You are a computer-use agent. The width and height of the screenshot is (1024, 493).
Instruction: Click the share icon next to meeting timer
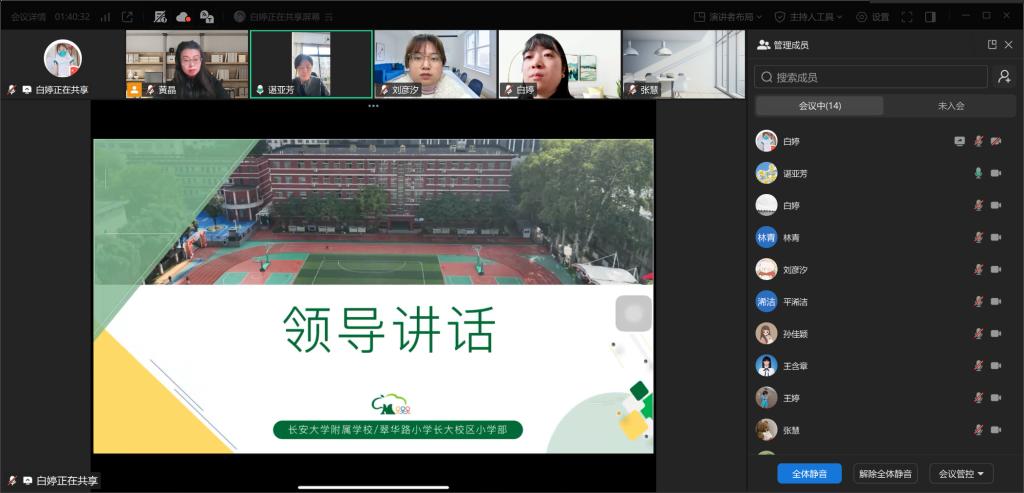point(127,17)
